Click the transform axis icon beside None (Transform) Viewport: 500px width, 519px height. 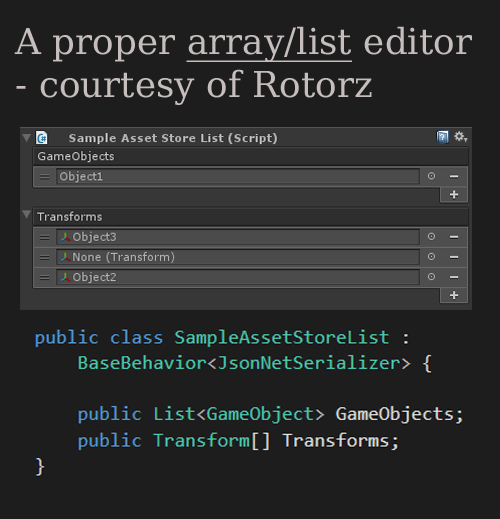pyautogui.click(x=65, y=257)
